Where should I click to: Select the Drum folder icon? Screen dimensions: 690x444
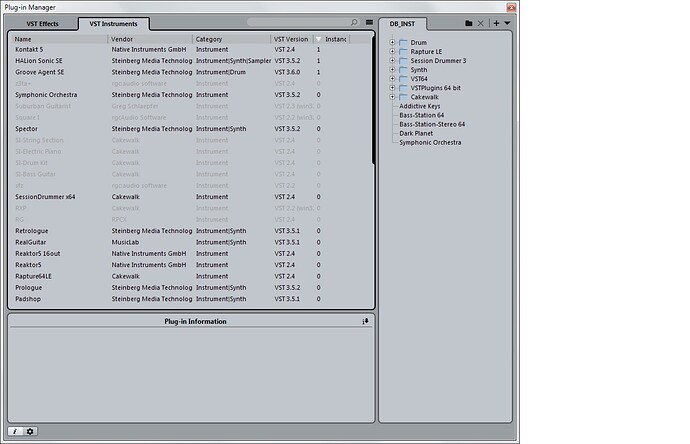pyautogui.click(x=403, y=42)
